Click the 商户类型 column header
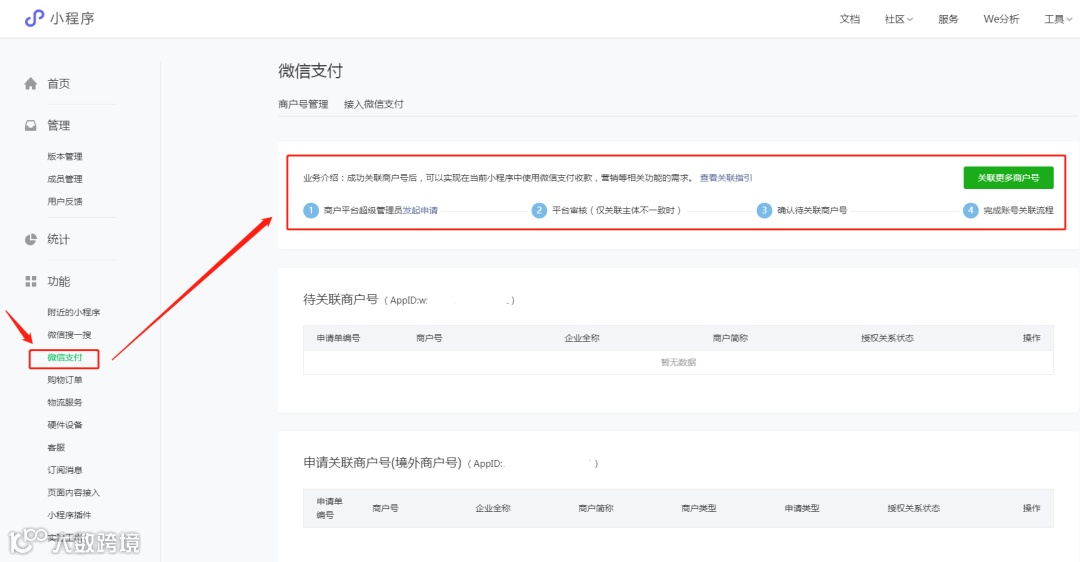This screenshot has width=1080, height=562. point(698,508)
